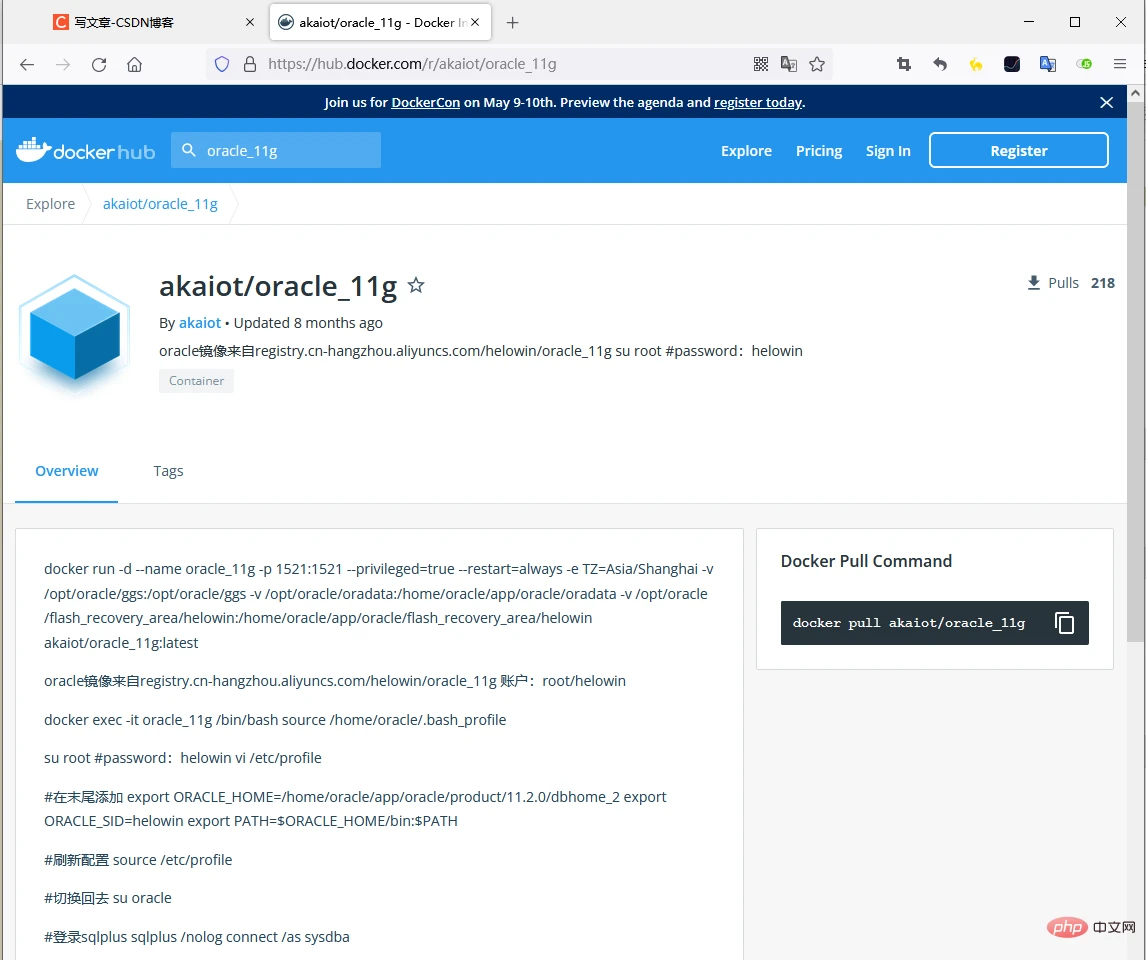The height and width of the screenshot is (960, 1146).
Task: Reload the page with the refresh icon
Action: pyautogui.click(x=99, y=64)
